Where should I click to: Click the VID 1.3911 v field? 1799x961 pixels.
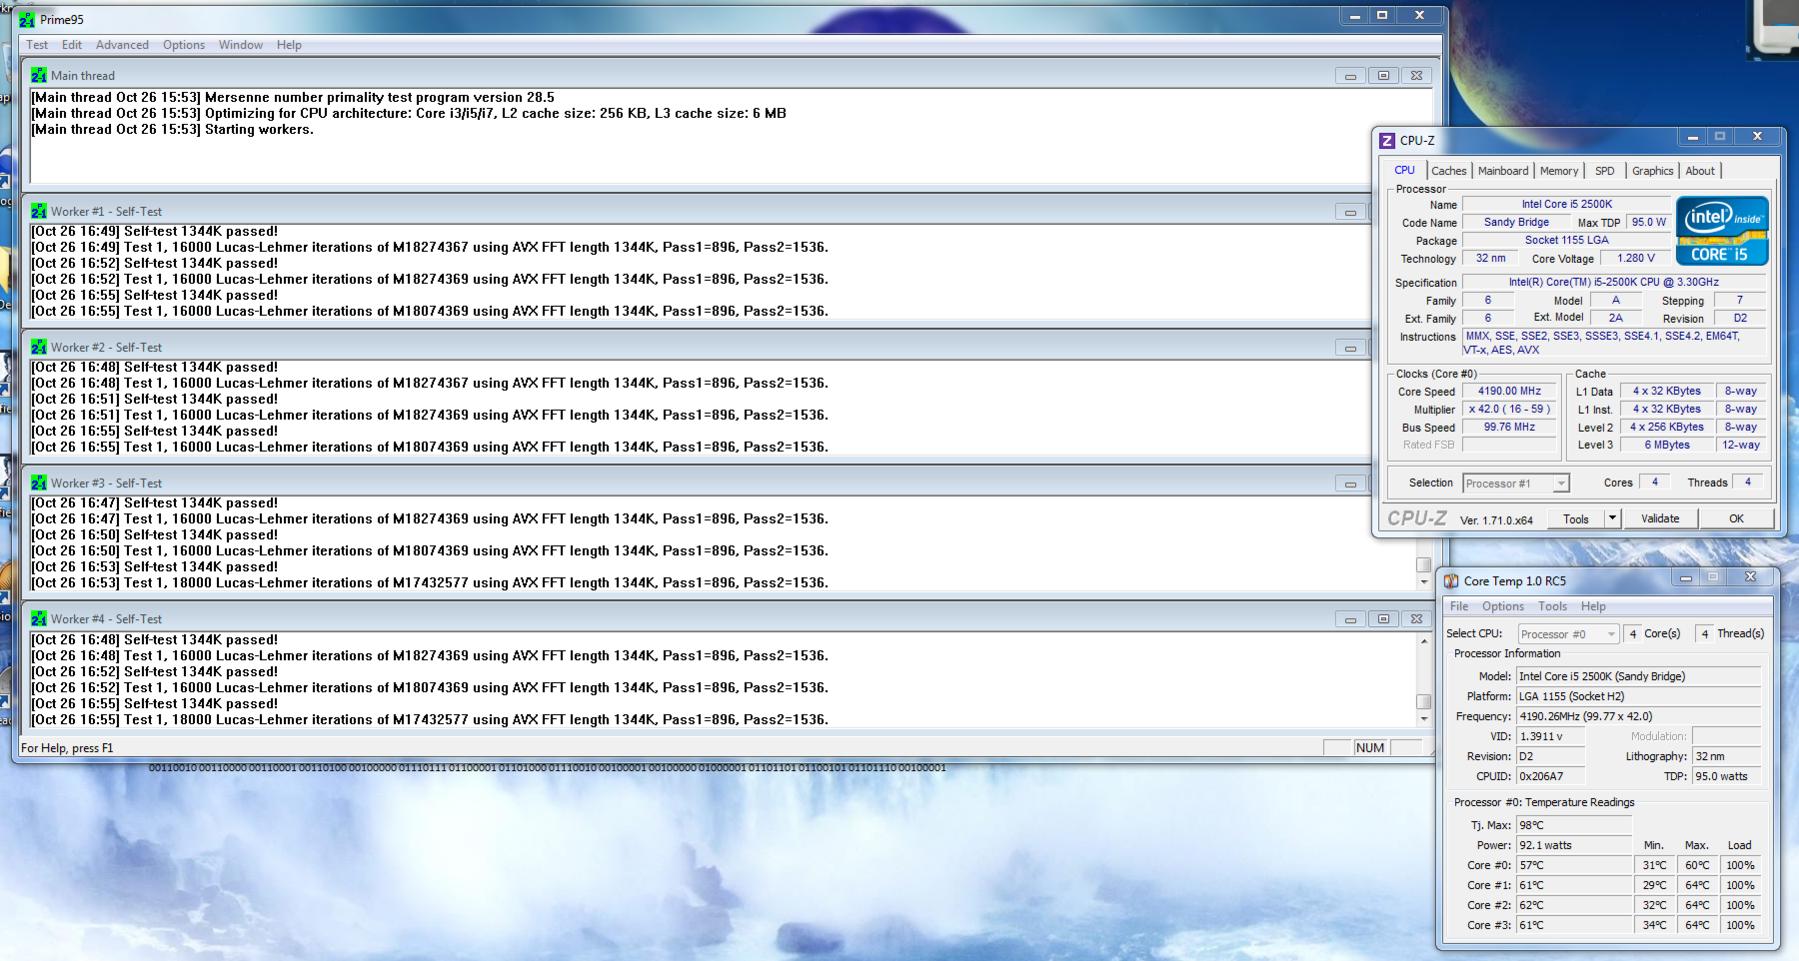click(x=1551, y=736)
